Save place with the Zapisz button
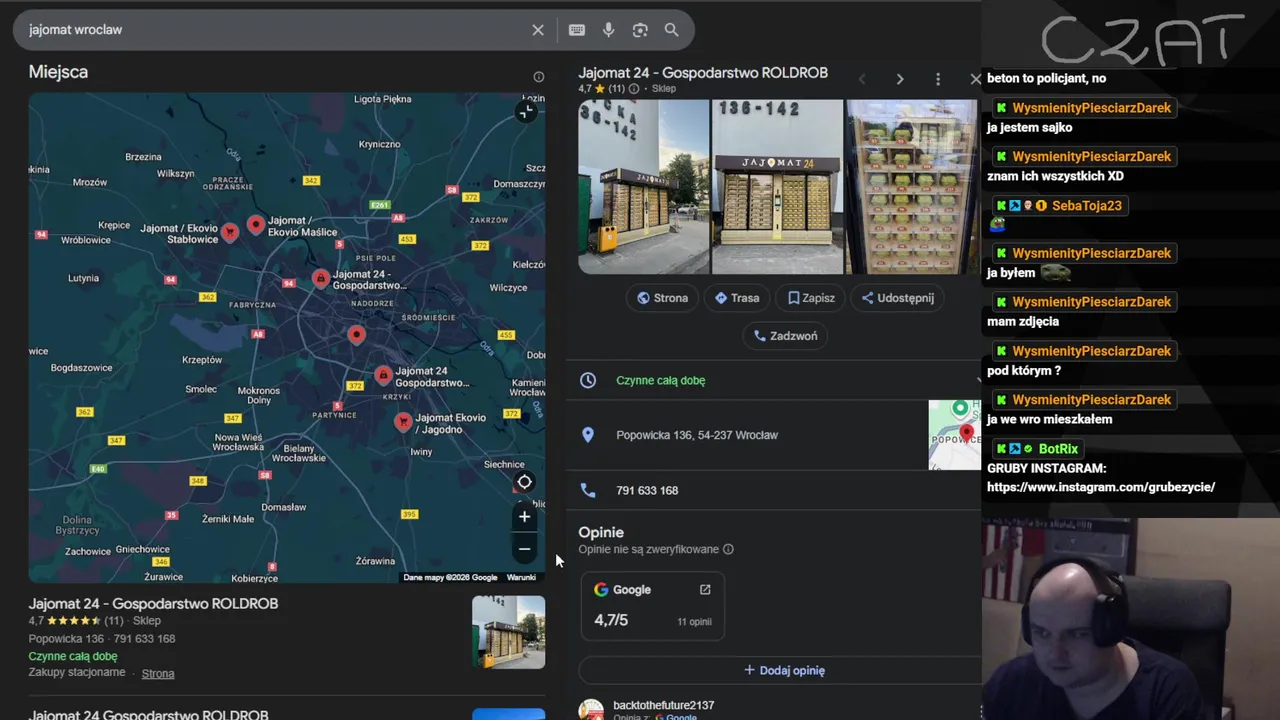 coord(811,298)
